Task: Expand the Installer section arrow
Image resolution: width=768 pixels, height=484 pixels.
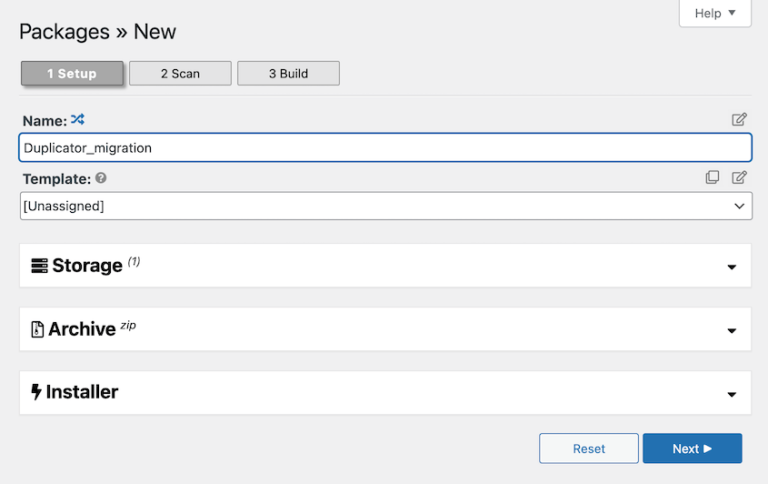Action: [x=731, y=394]
